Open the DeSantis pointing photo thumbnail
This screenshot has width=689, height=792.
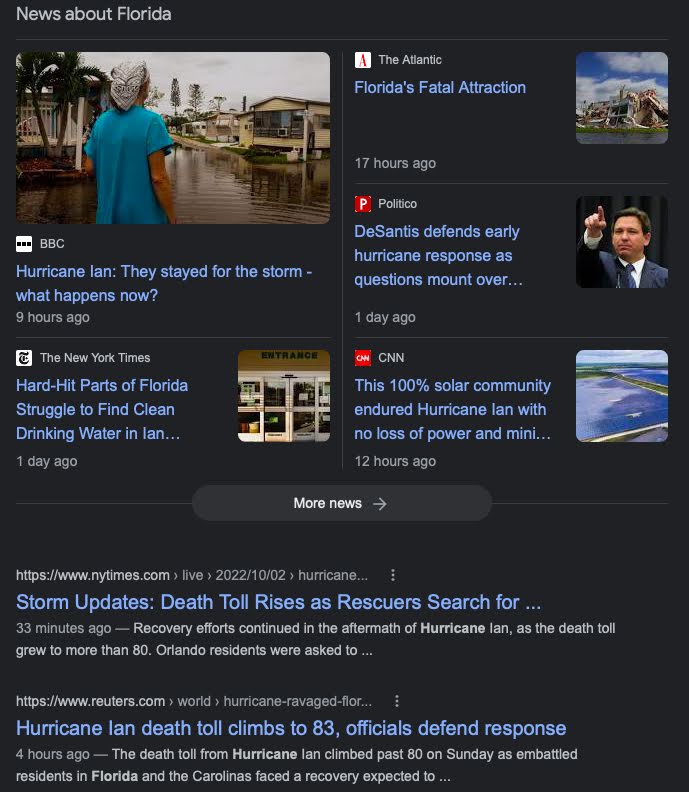(x=622, y=242)
